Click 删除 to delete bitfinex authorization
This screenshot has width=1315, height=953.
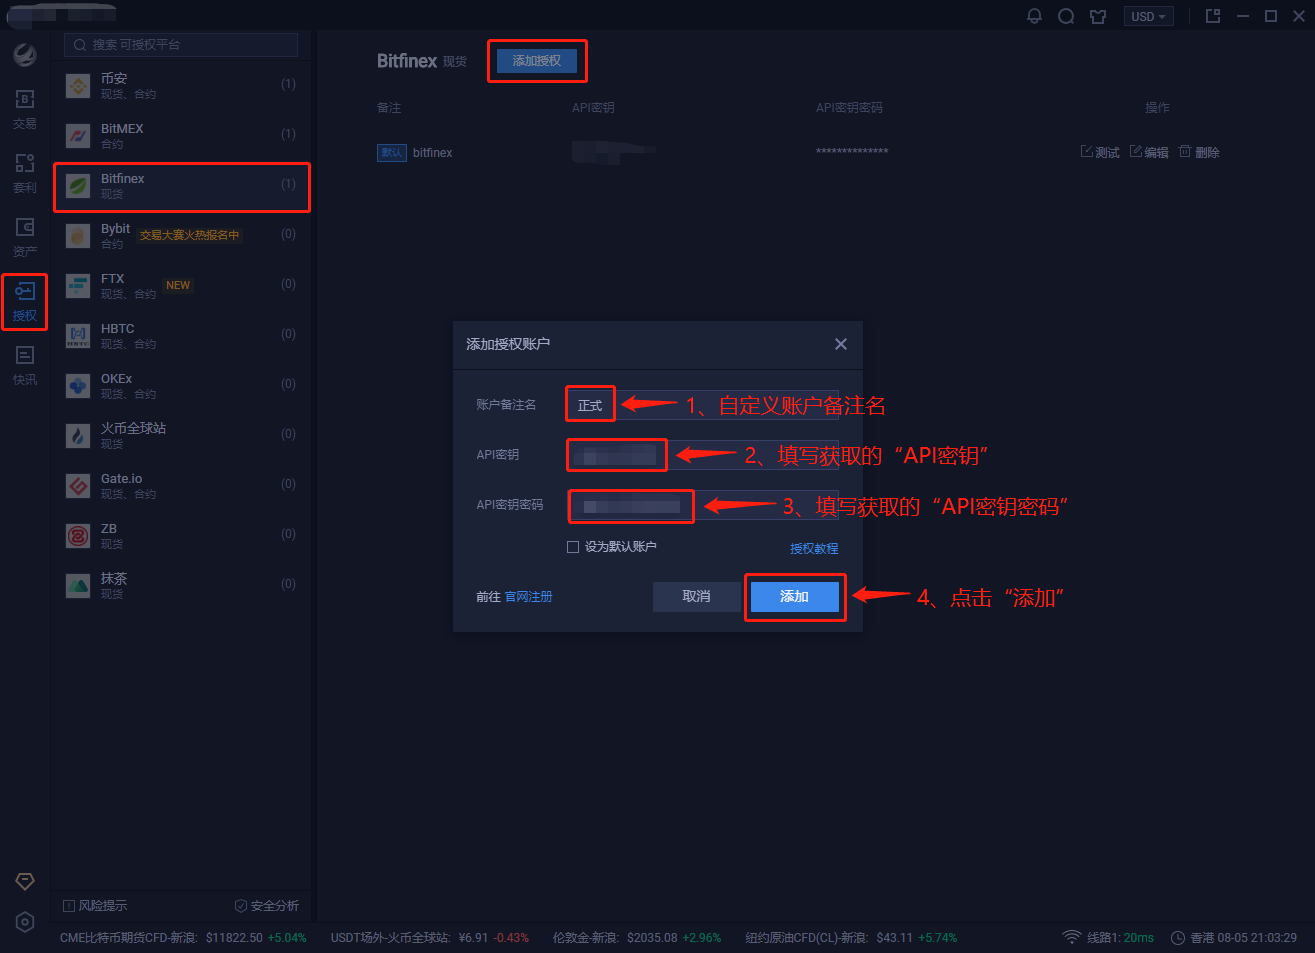point(1199,152)
